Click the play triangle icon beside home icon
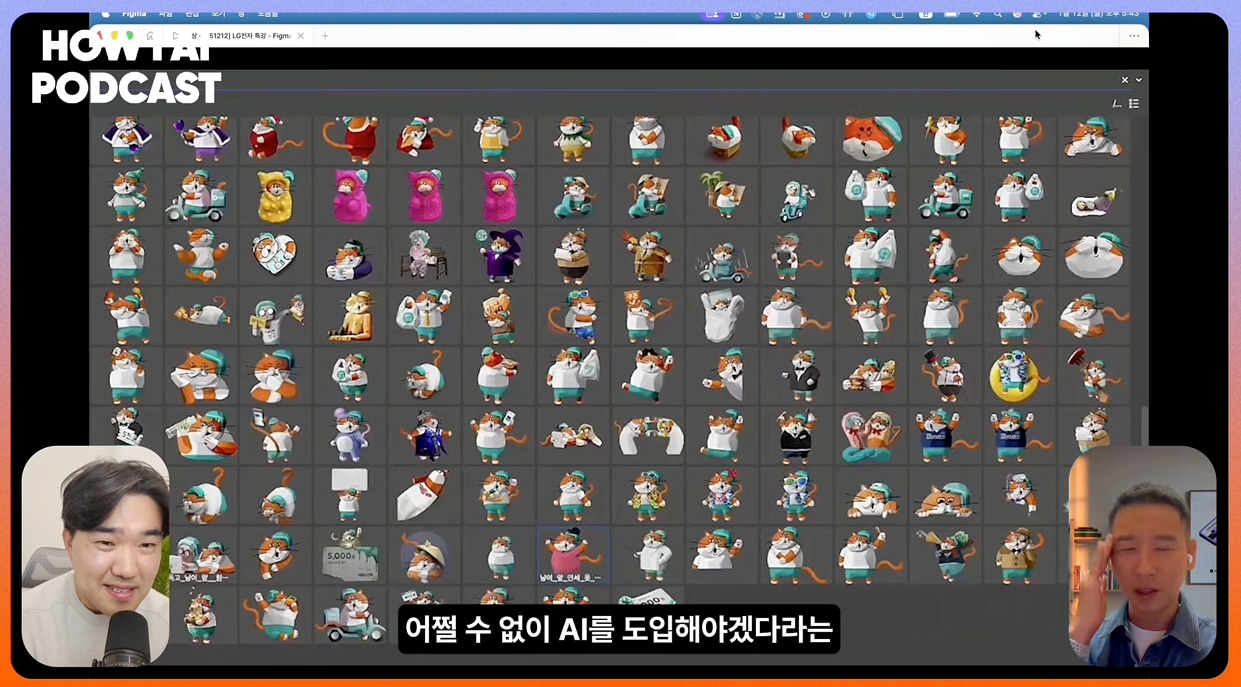The image size is (1241, 687). [x=175, y=36]
